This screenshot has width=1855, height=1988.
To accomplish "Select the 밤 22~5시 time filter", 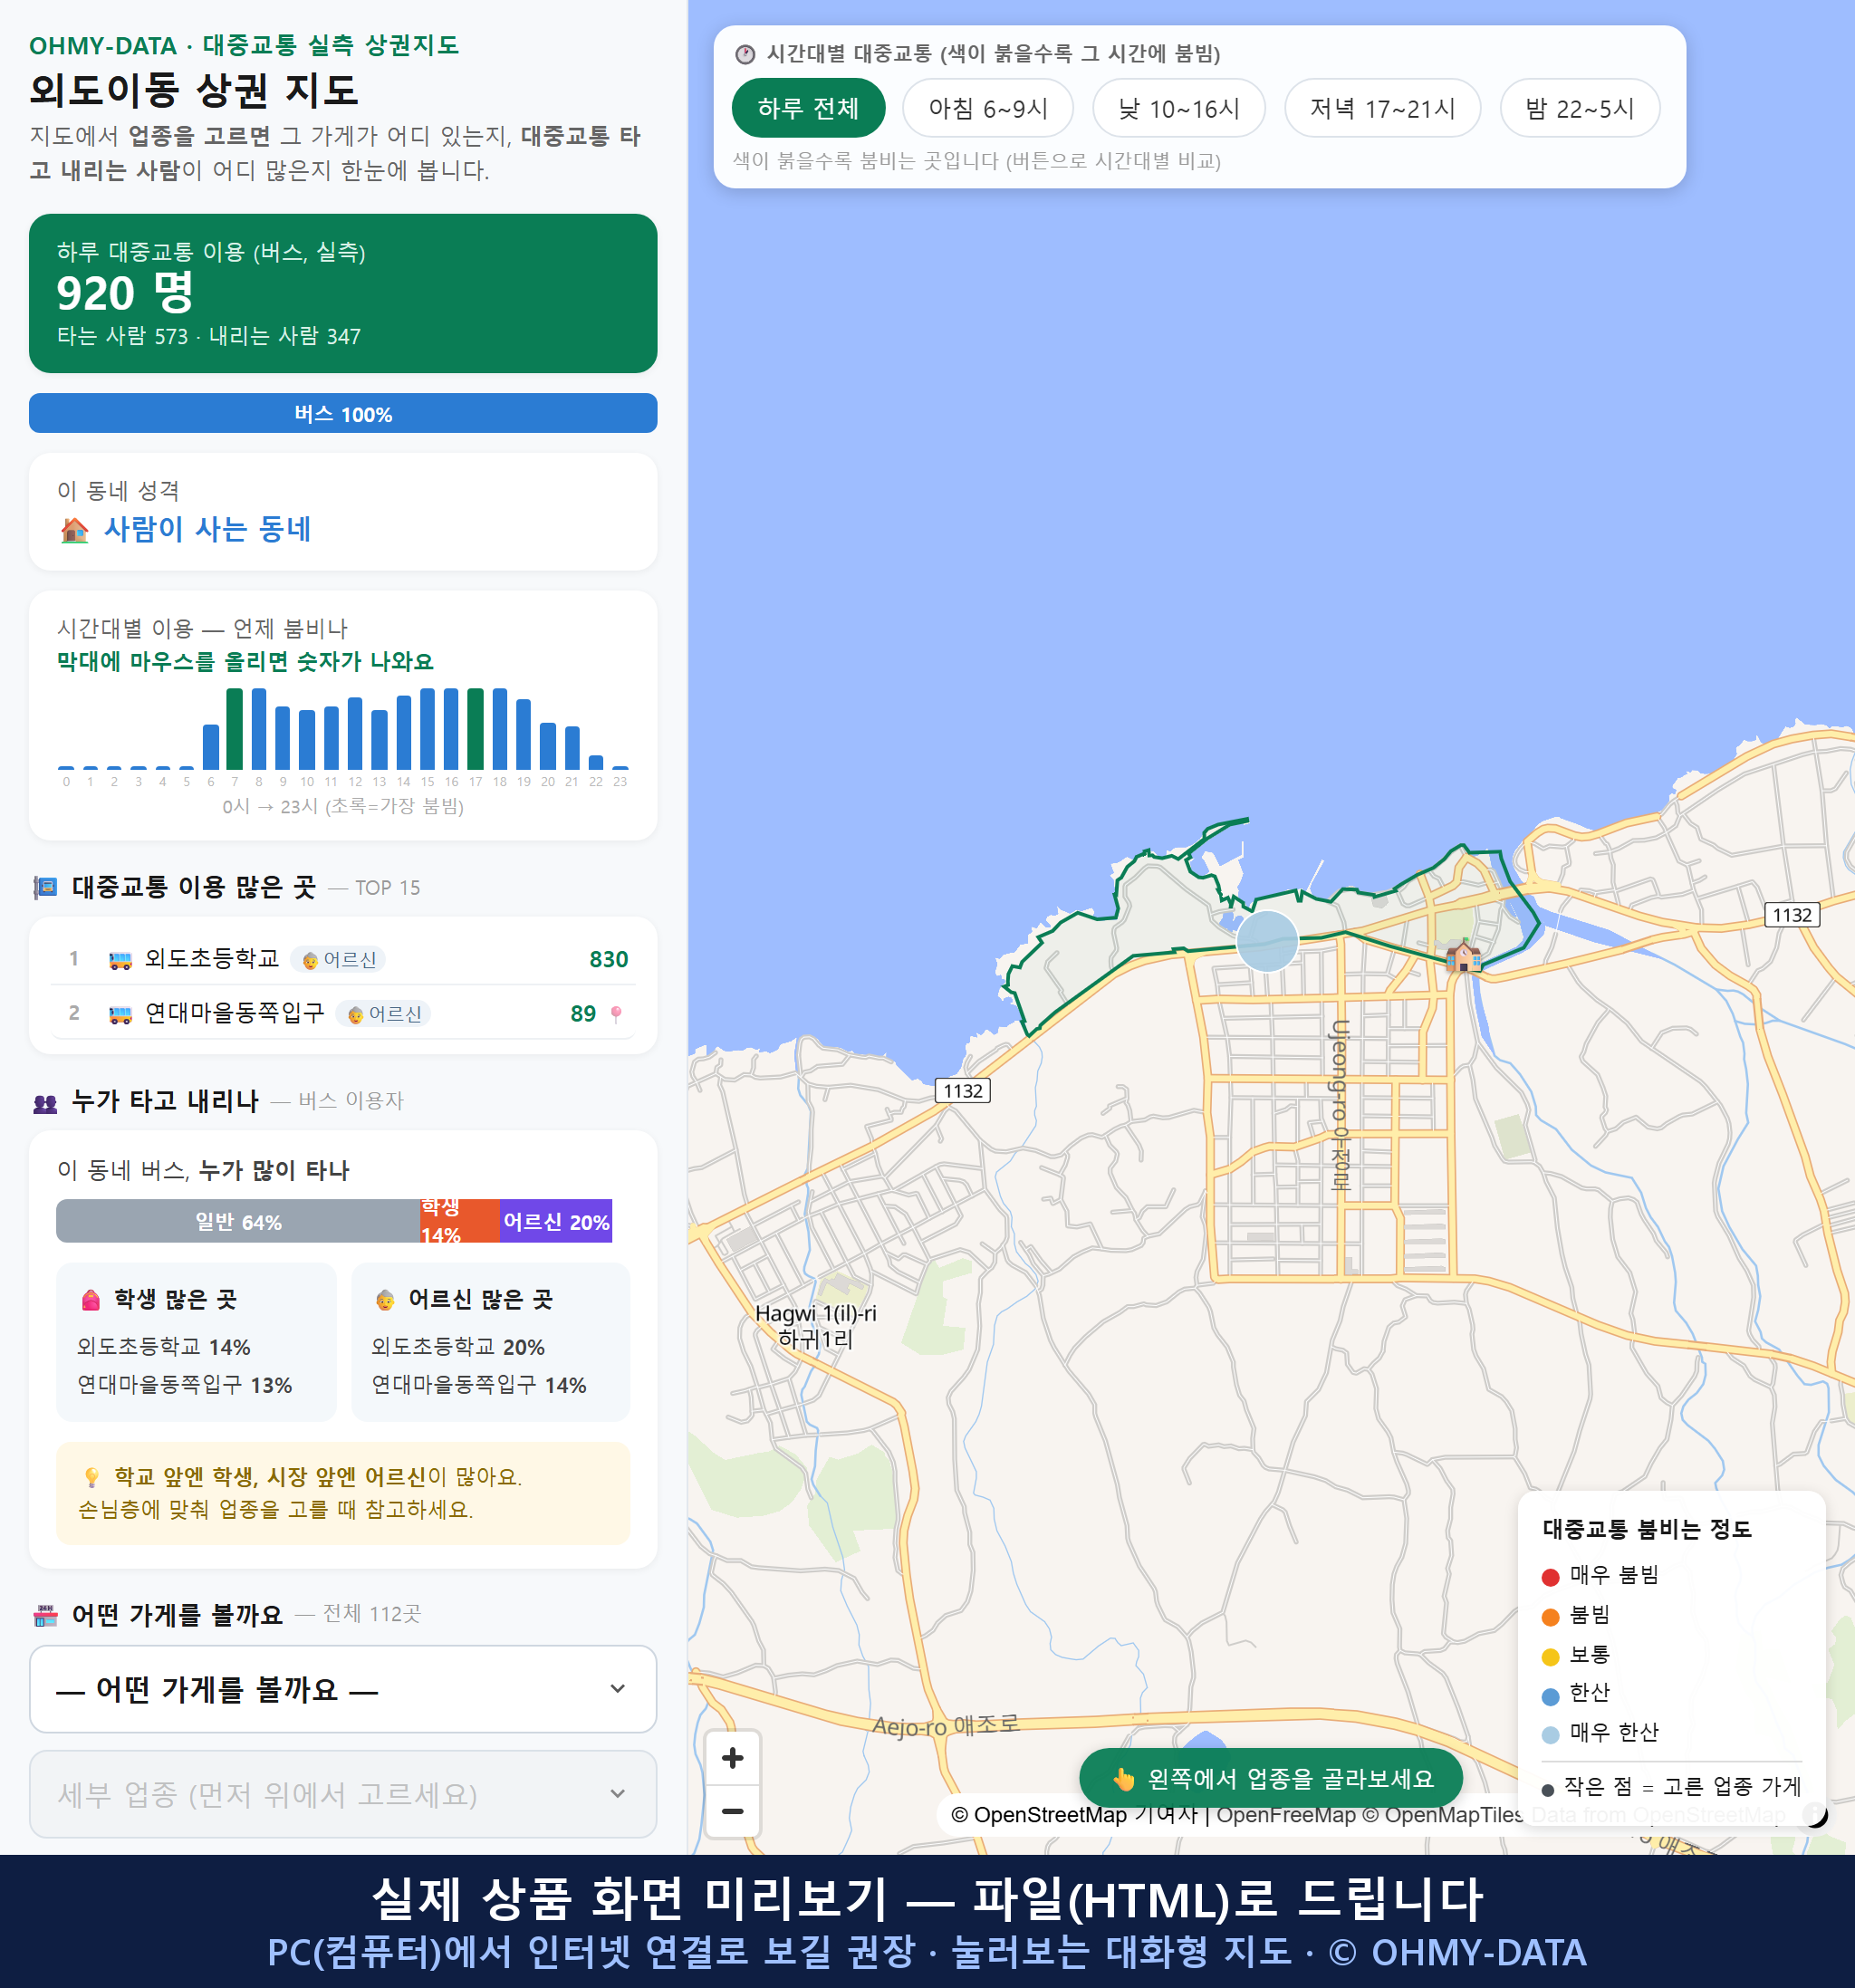I will tap(1580, 108).
